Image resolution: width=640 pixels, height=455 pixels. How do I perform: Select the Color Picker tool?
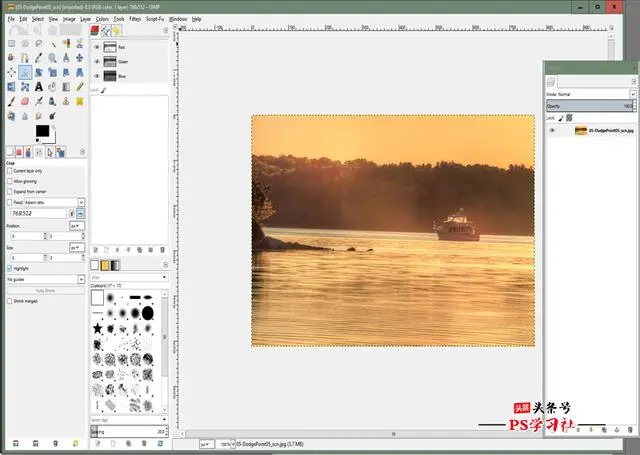[39, 58]
